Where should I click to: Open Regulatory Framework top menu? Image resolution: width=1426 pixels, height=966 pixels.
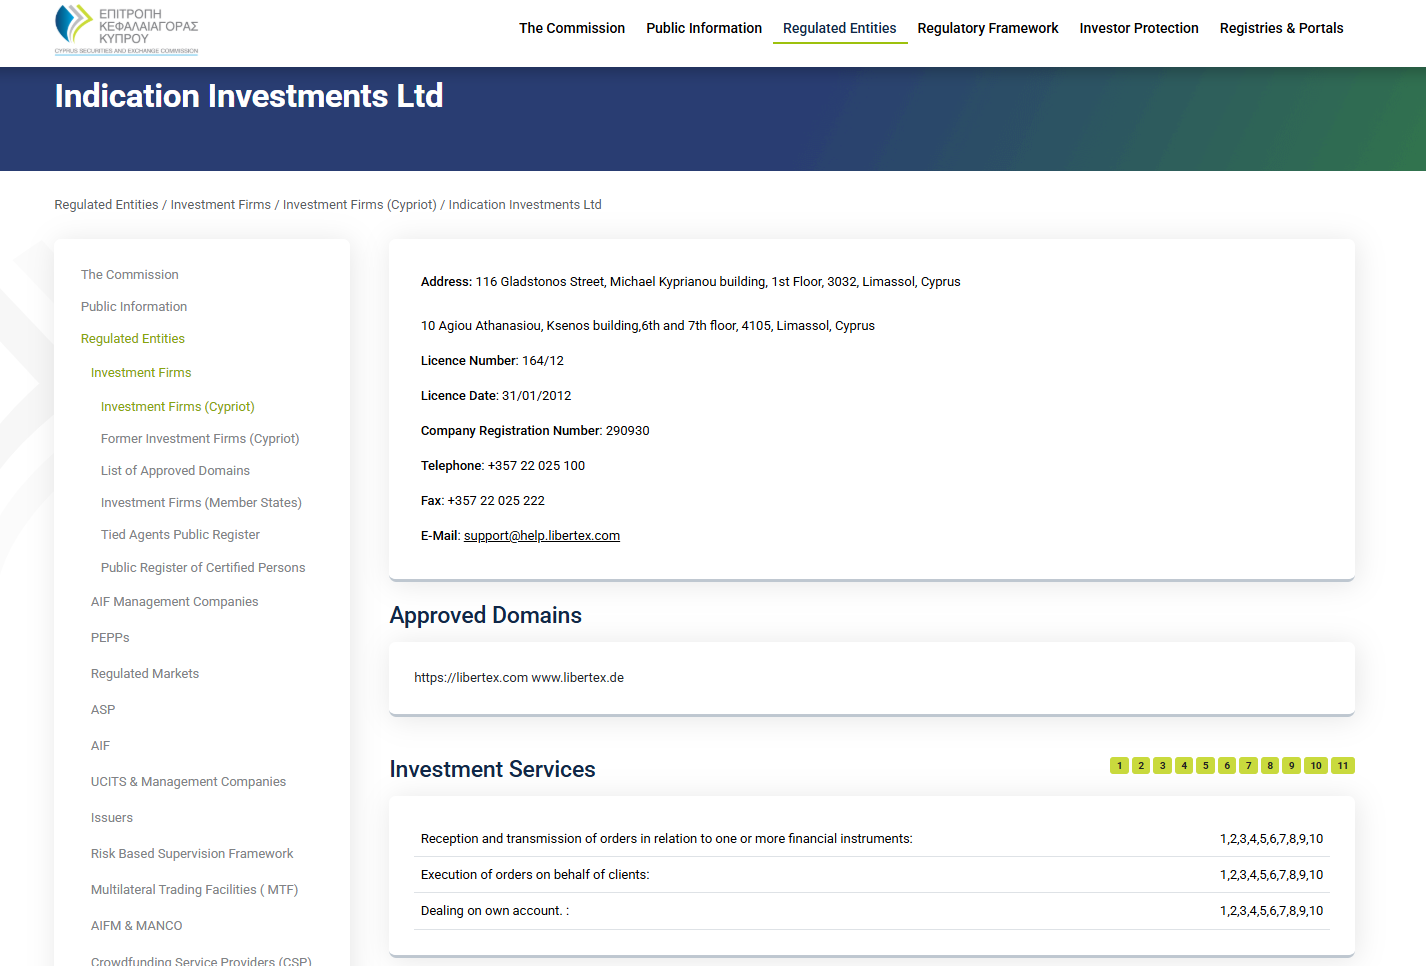pyautogui.click(x=988, y=28)
